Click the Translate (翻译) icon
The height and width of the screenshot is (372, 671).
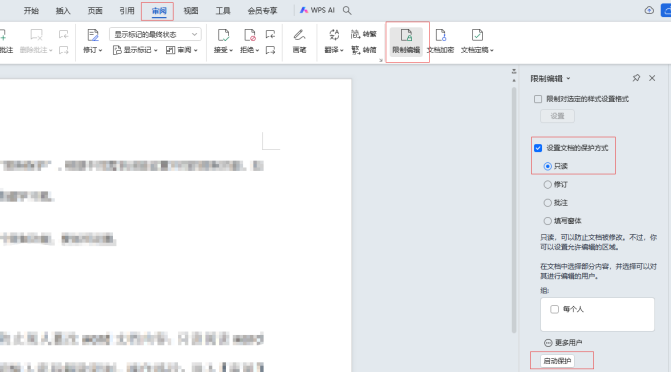tap(334, 35)
